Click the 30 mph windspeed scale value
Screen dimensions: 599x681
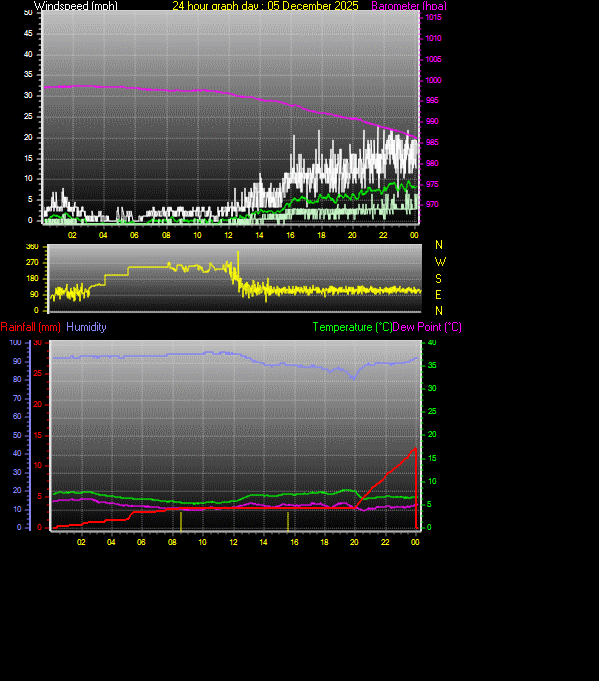28,95
